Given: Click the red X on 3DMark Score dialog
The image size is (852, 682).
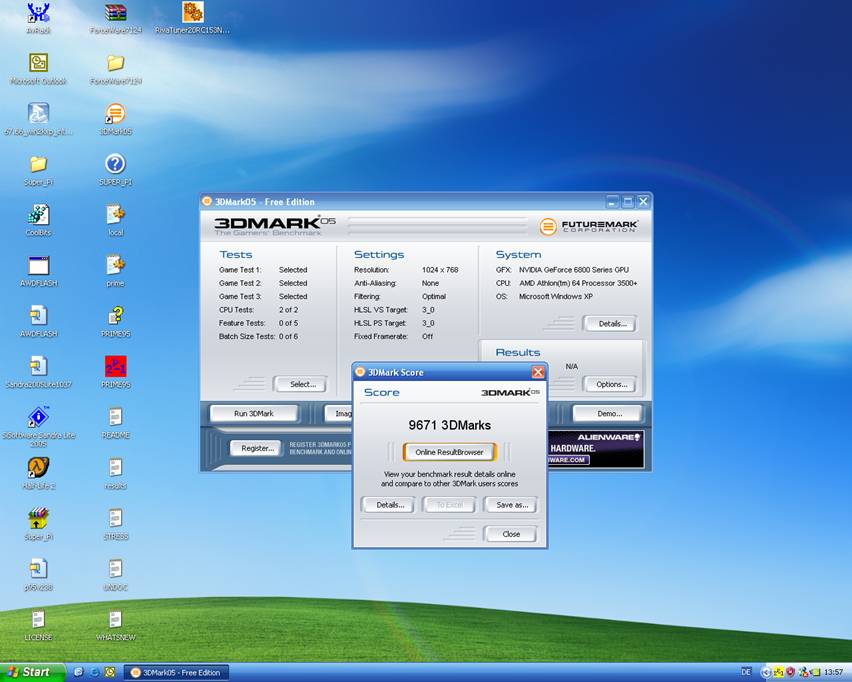Looking at the screenshot, I should (x=538, y=372).
